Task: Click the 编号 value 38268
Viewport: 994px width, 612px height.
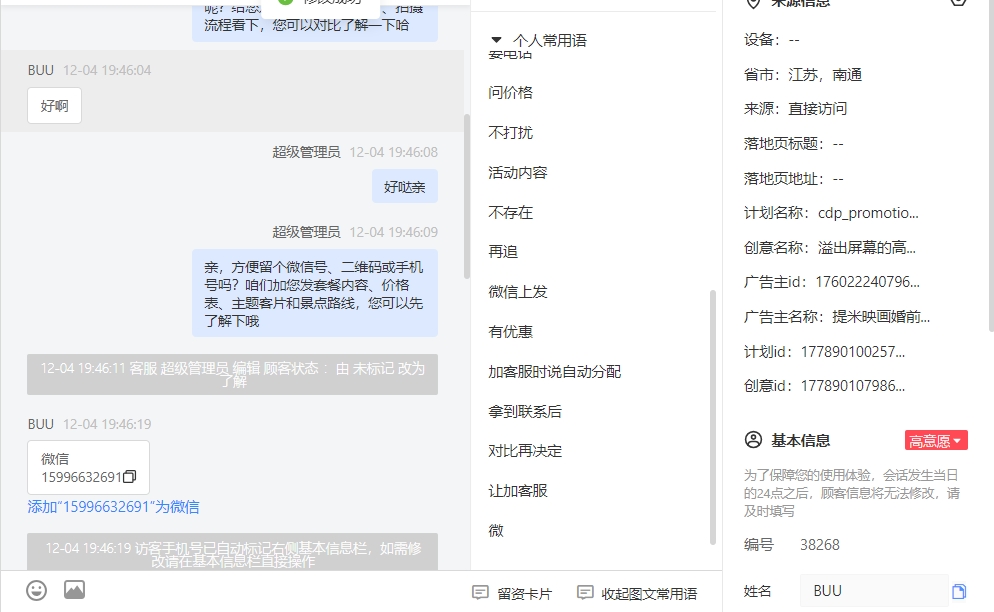Action: click(x=820, y=545)
